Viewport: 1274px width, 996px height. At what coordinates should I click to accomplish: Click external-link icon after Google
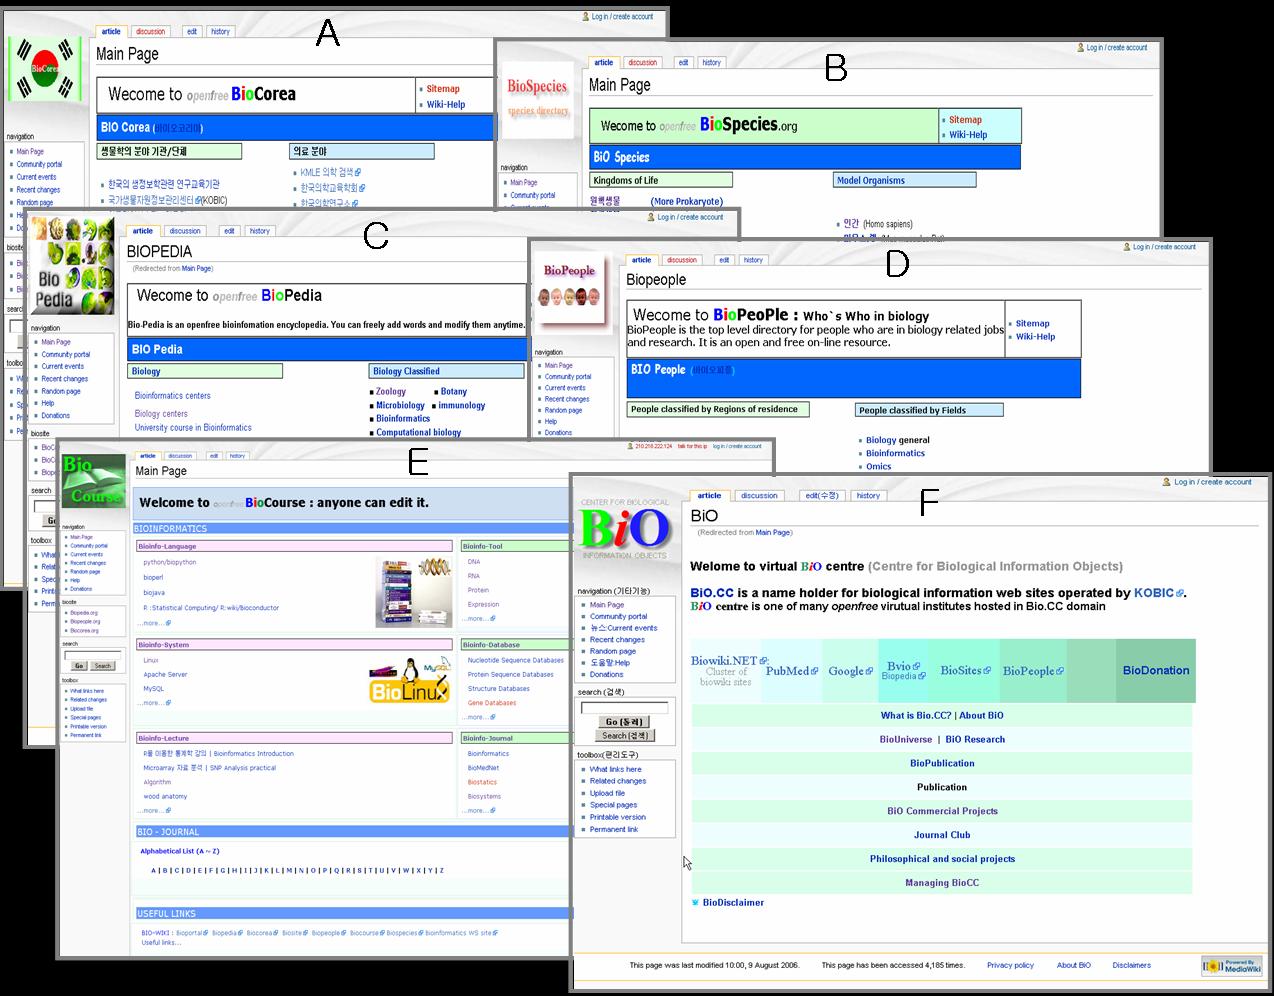pos(869,671)
